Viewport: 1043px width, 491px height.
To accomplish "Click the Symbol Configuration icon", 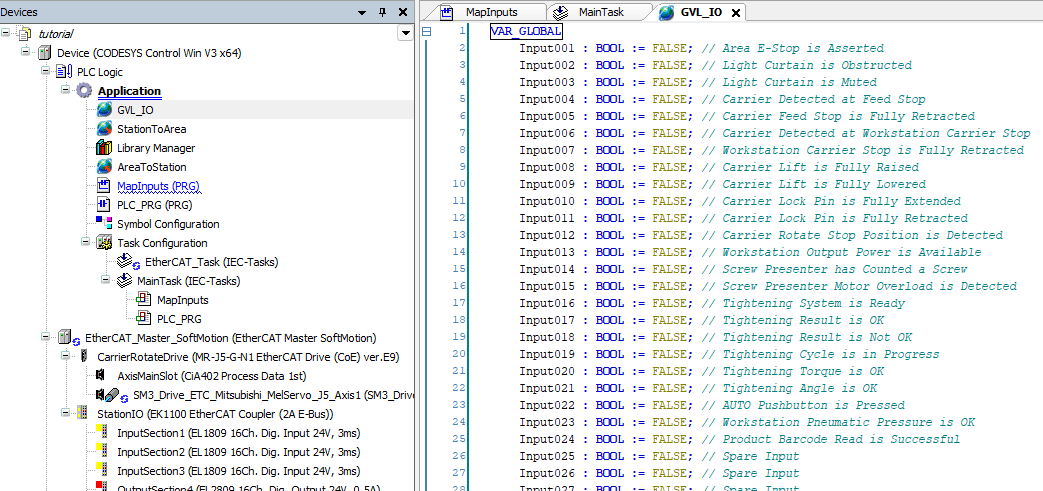I will pos(104,224).
